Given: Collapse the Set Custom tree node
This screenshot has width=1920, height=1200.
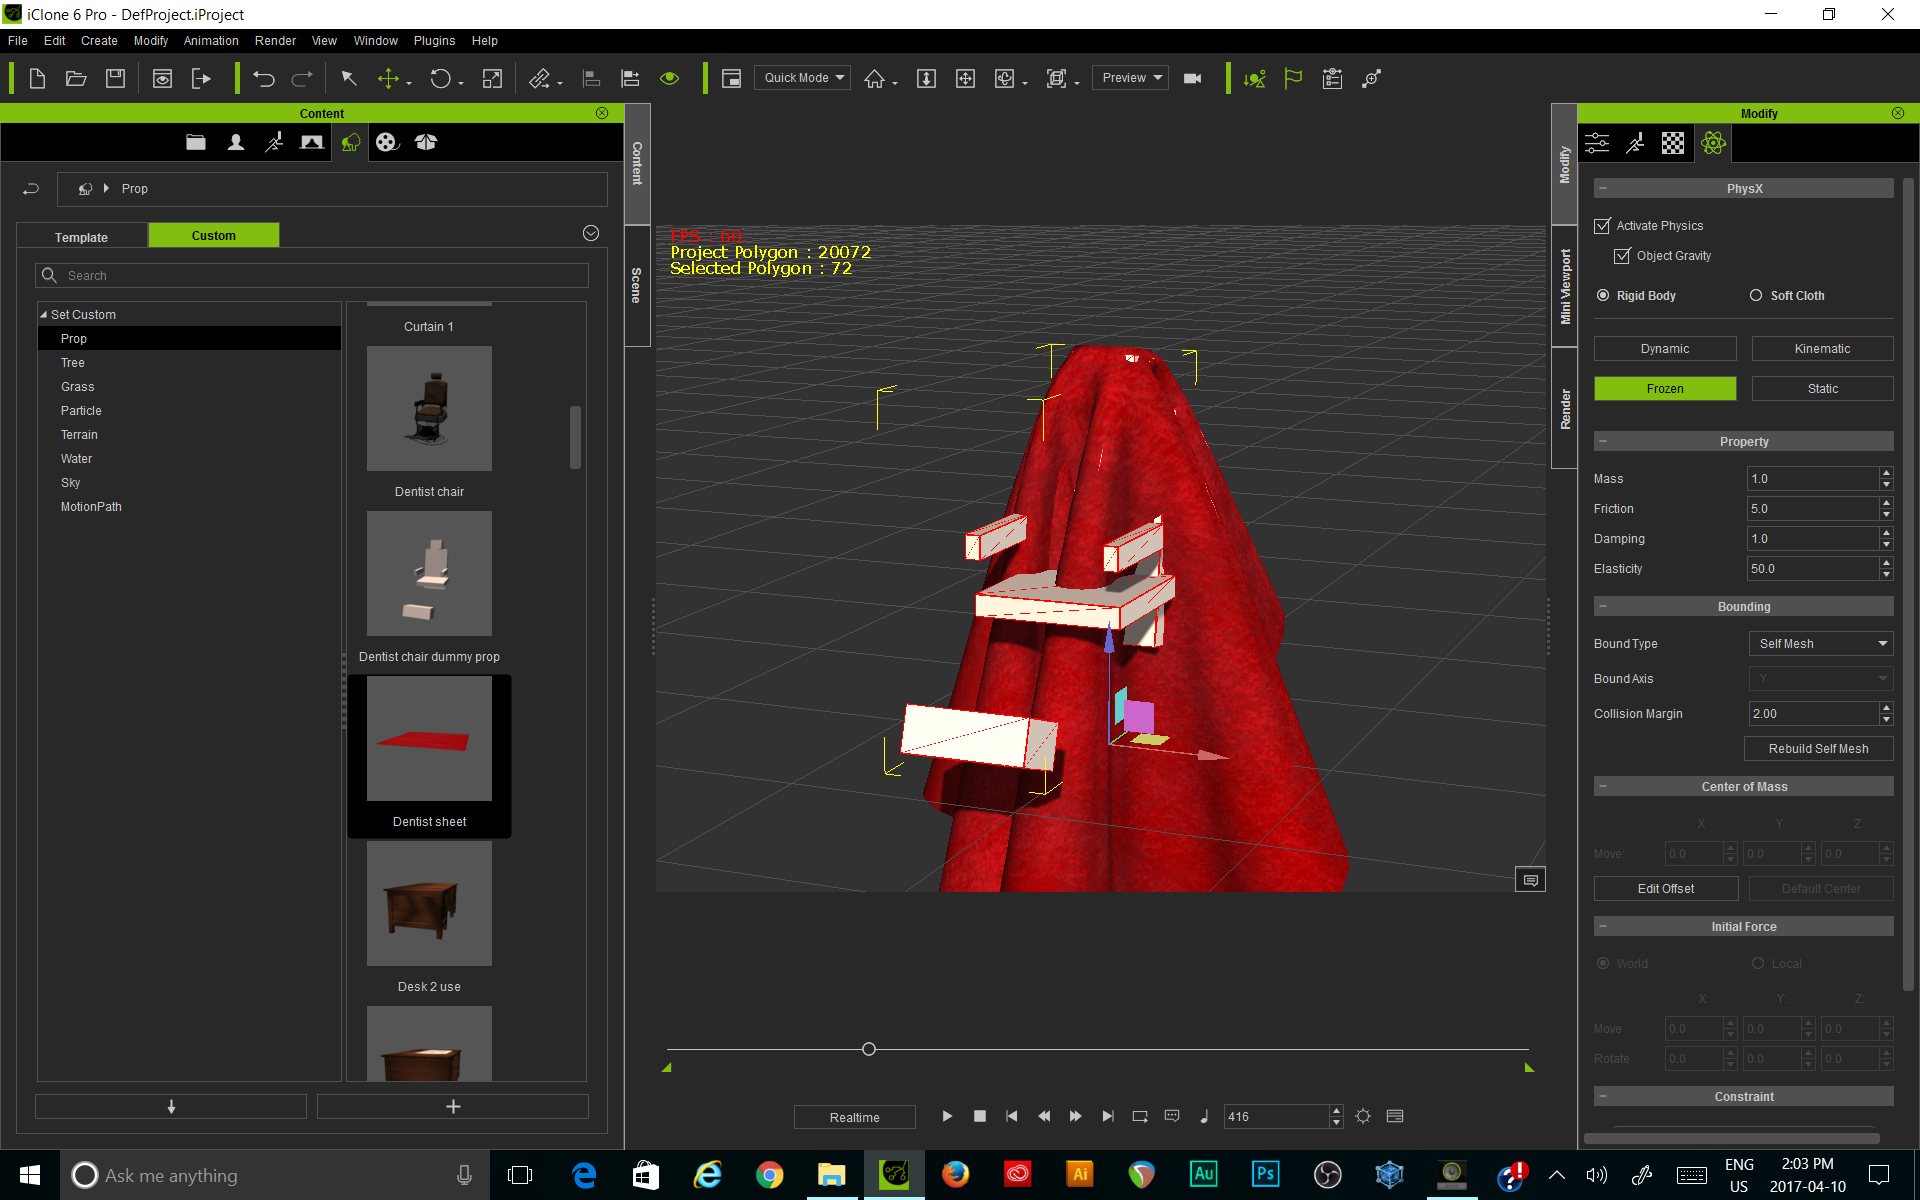Looking at the screenshot, I should point(44,315).
